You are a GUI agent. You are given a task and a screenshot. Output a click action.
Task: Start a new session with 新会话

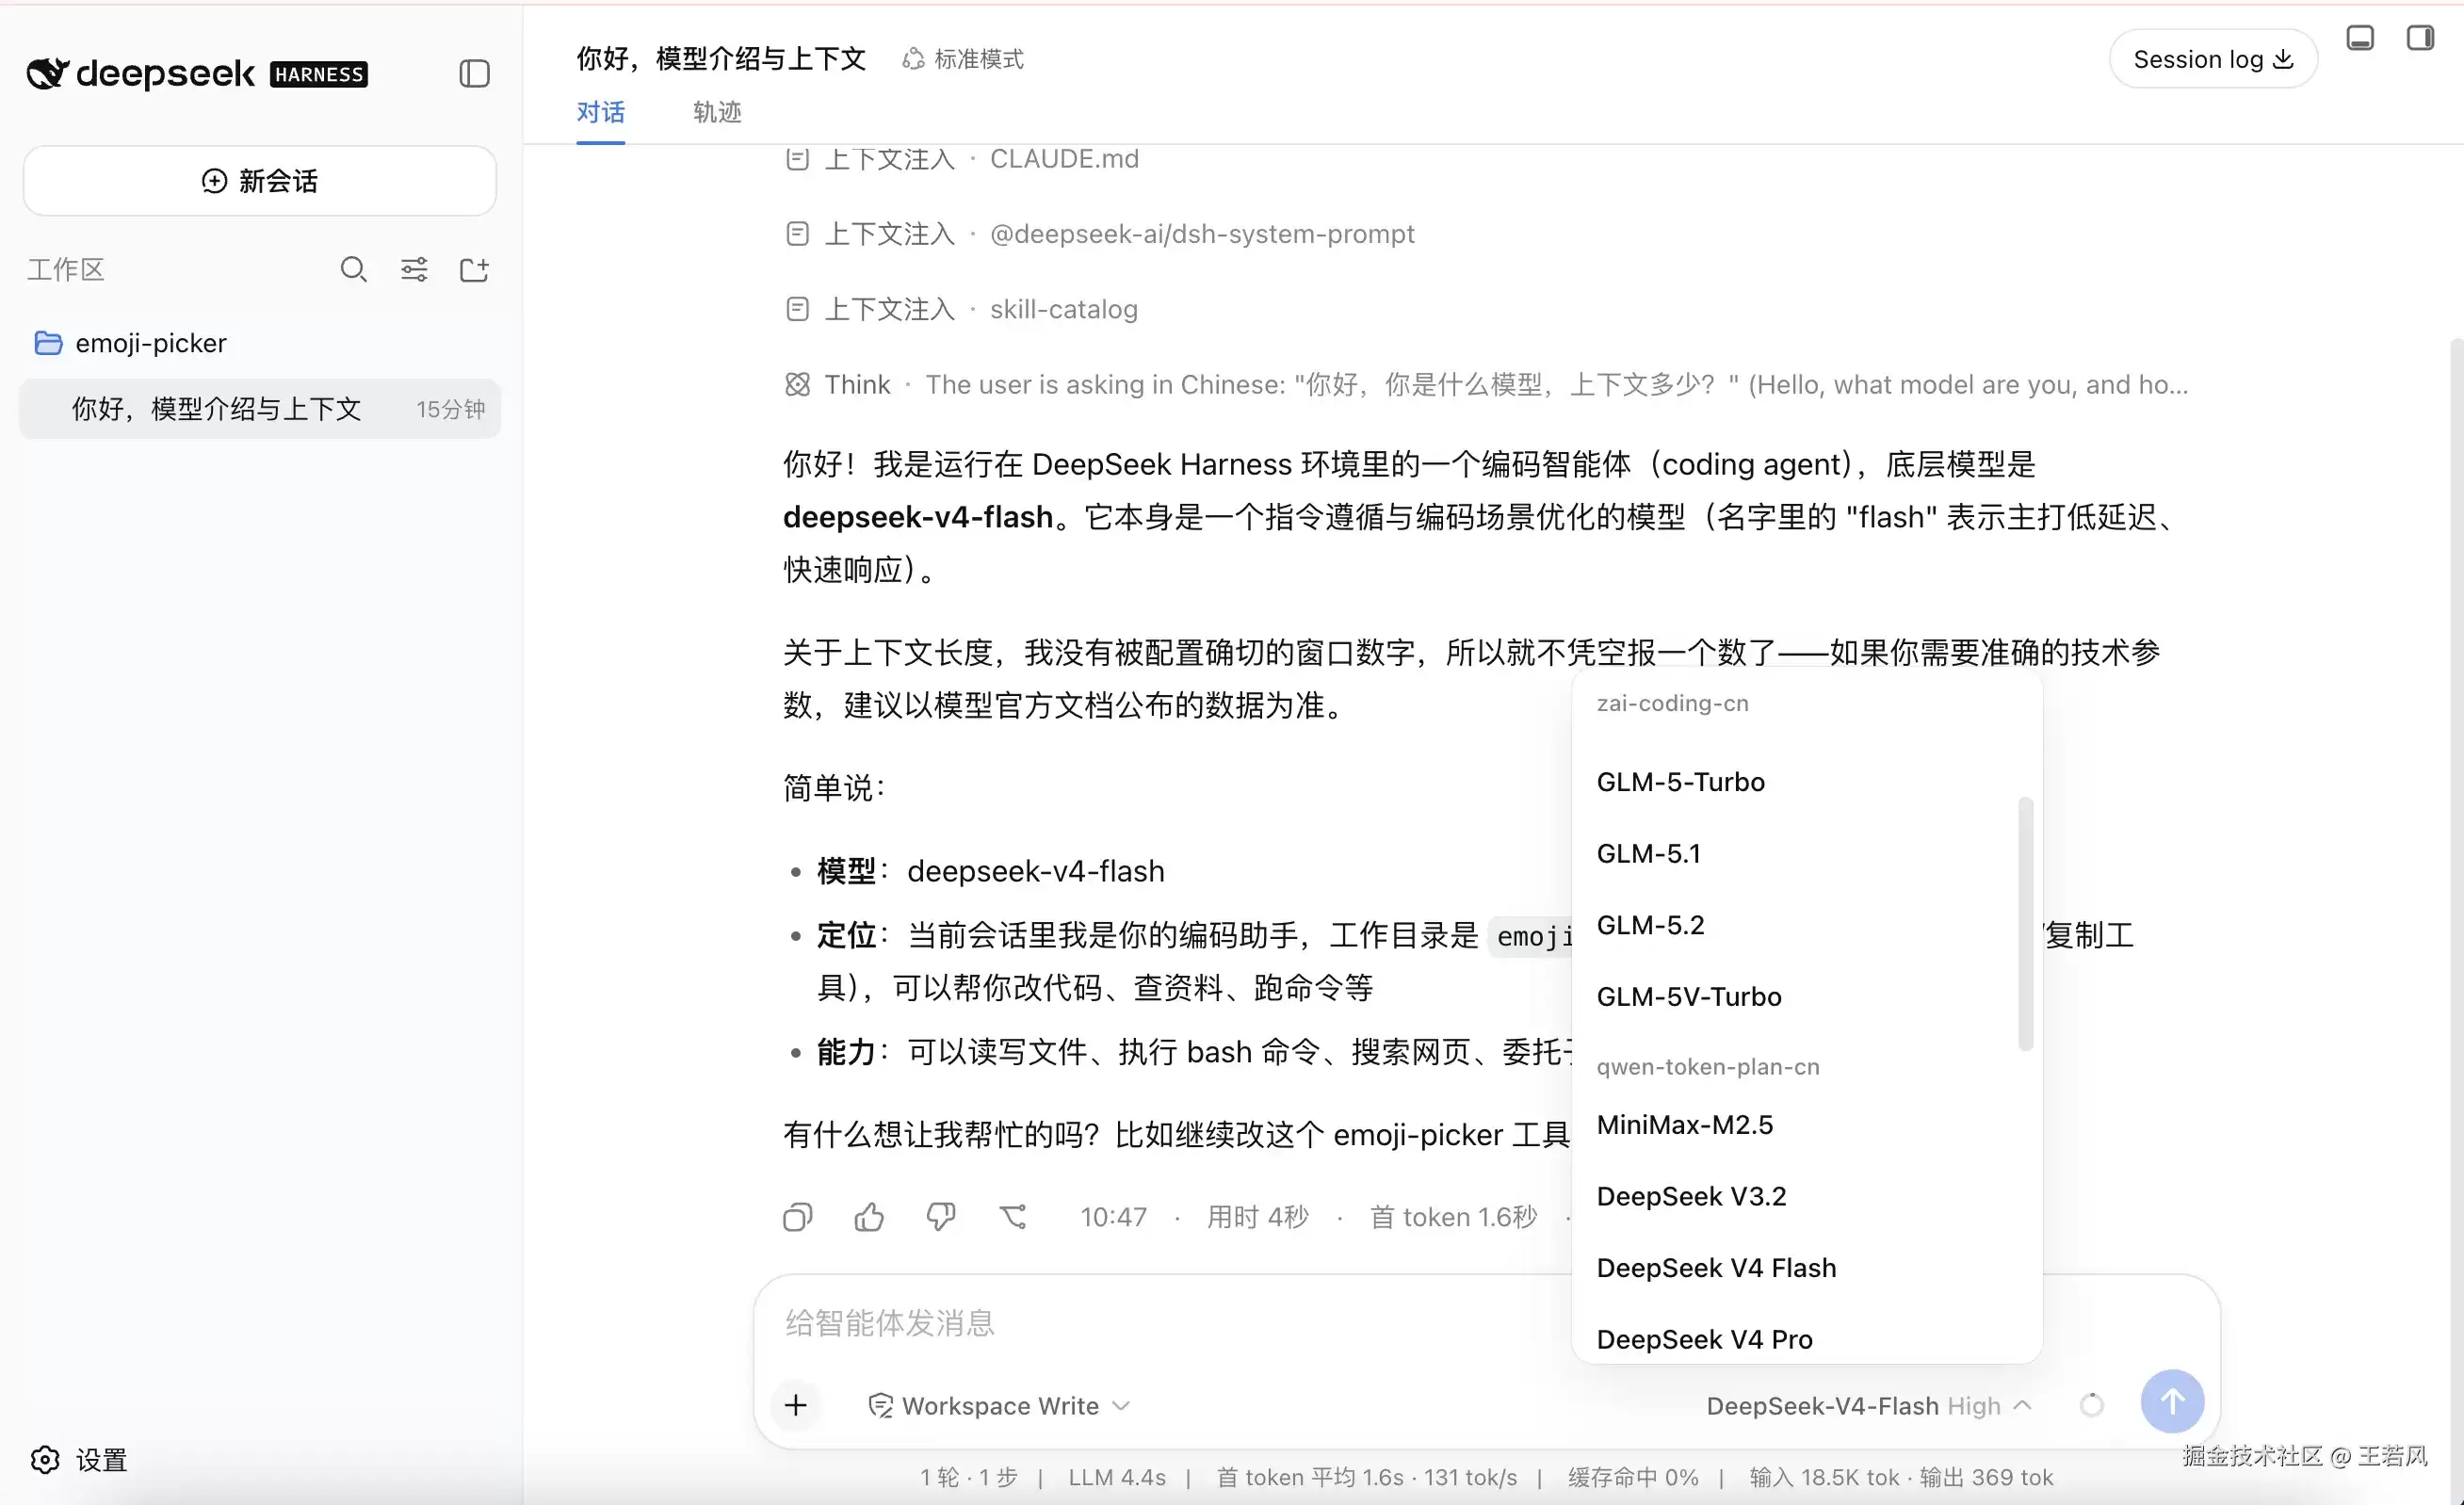[x=260, y=181]
